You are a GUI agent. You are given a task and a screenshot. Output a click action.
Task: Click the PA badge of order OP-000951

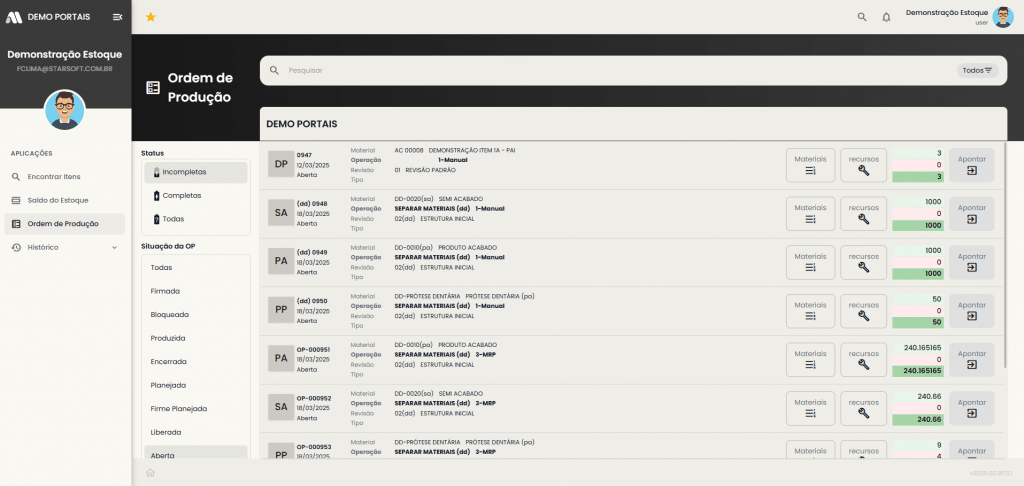point(281,358)
